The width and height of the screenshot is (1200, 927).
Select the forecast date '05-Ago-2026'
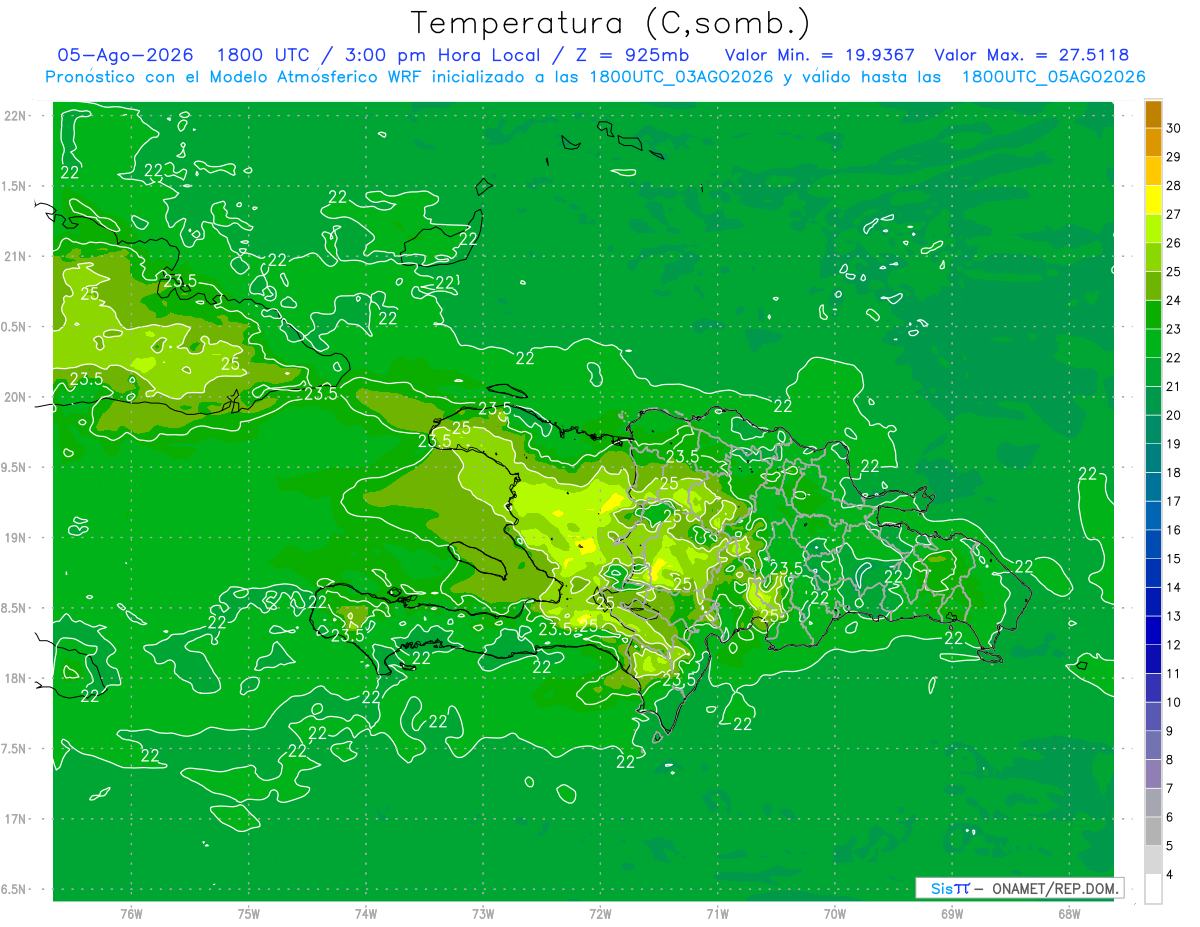tap(125, 56)
